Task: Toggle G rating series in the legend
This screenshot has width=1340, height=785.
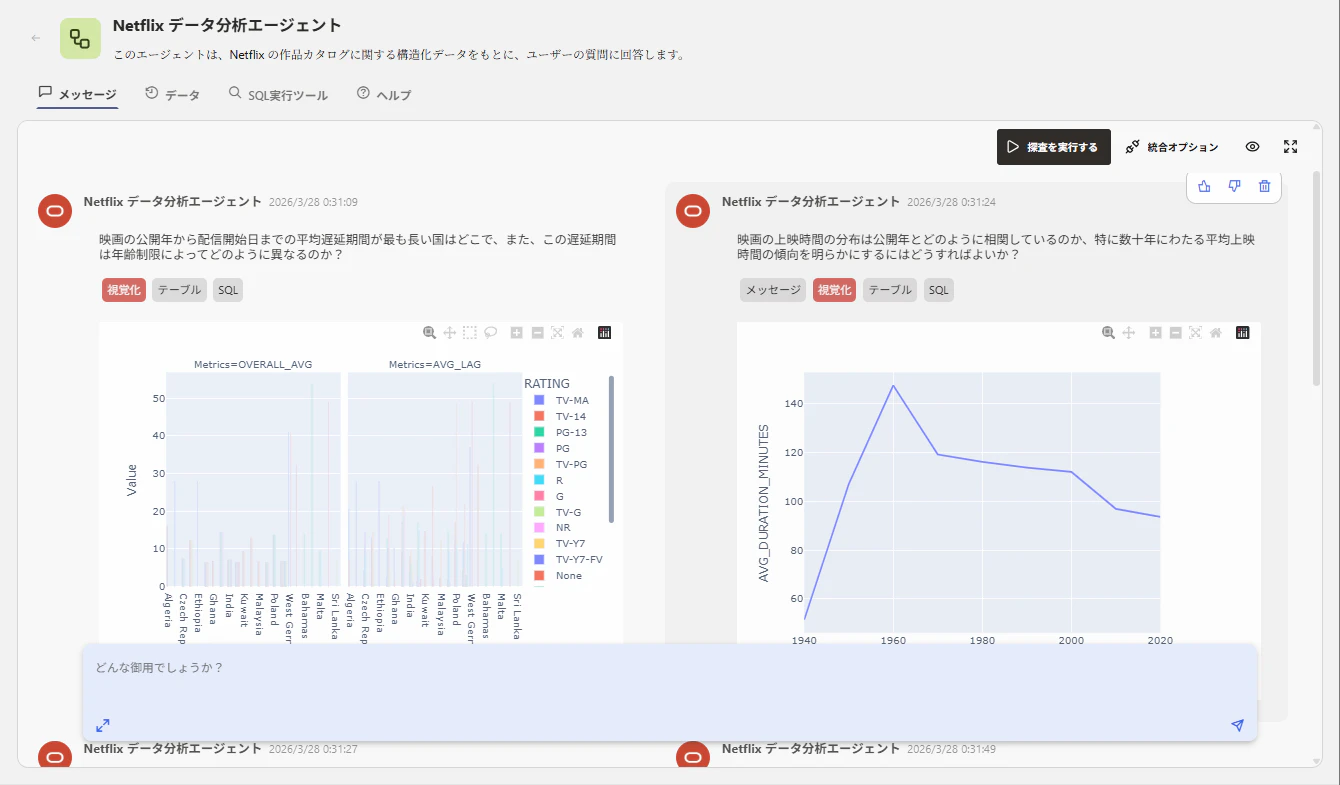Action: [x=550, y=496]
